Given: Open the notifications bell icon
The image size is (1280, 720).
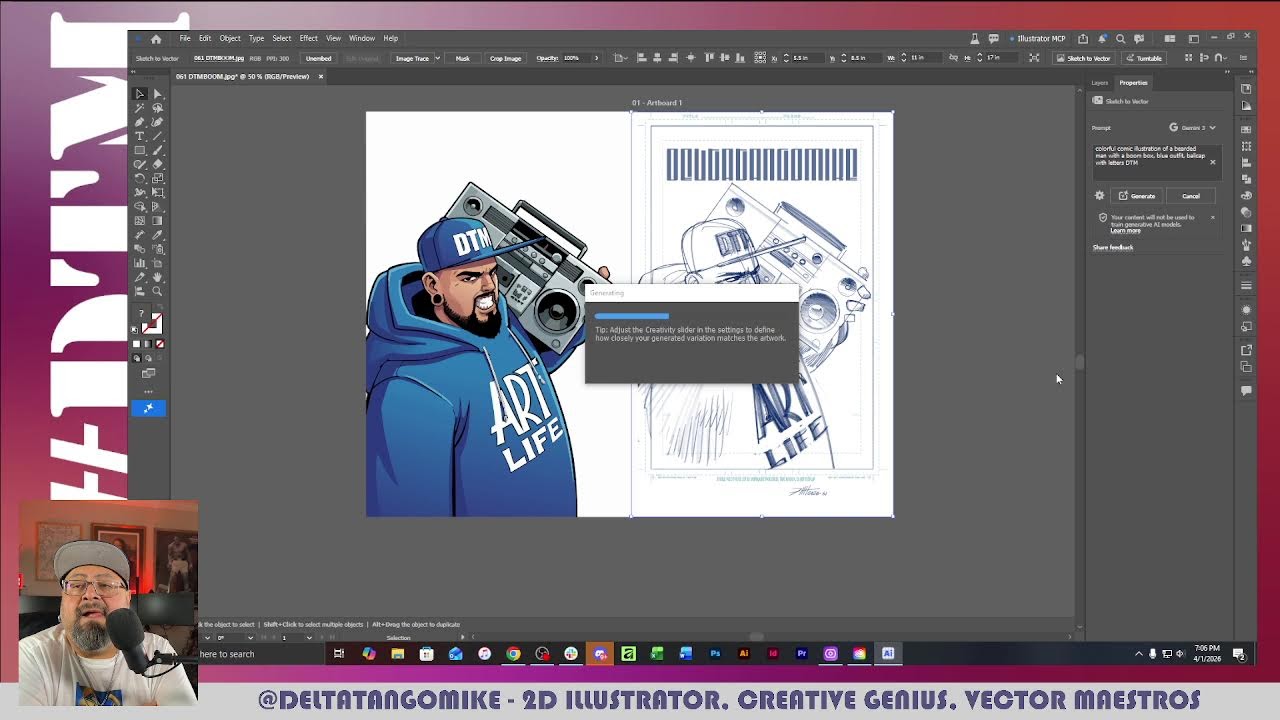Looking at the screenshot, I should point(1102,38).
